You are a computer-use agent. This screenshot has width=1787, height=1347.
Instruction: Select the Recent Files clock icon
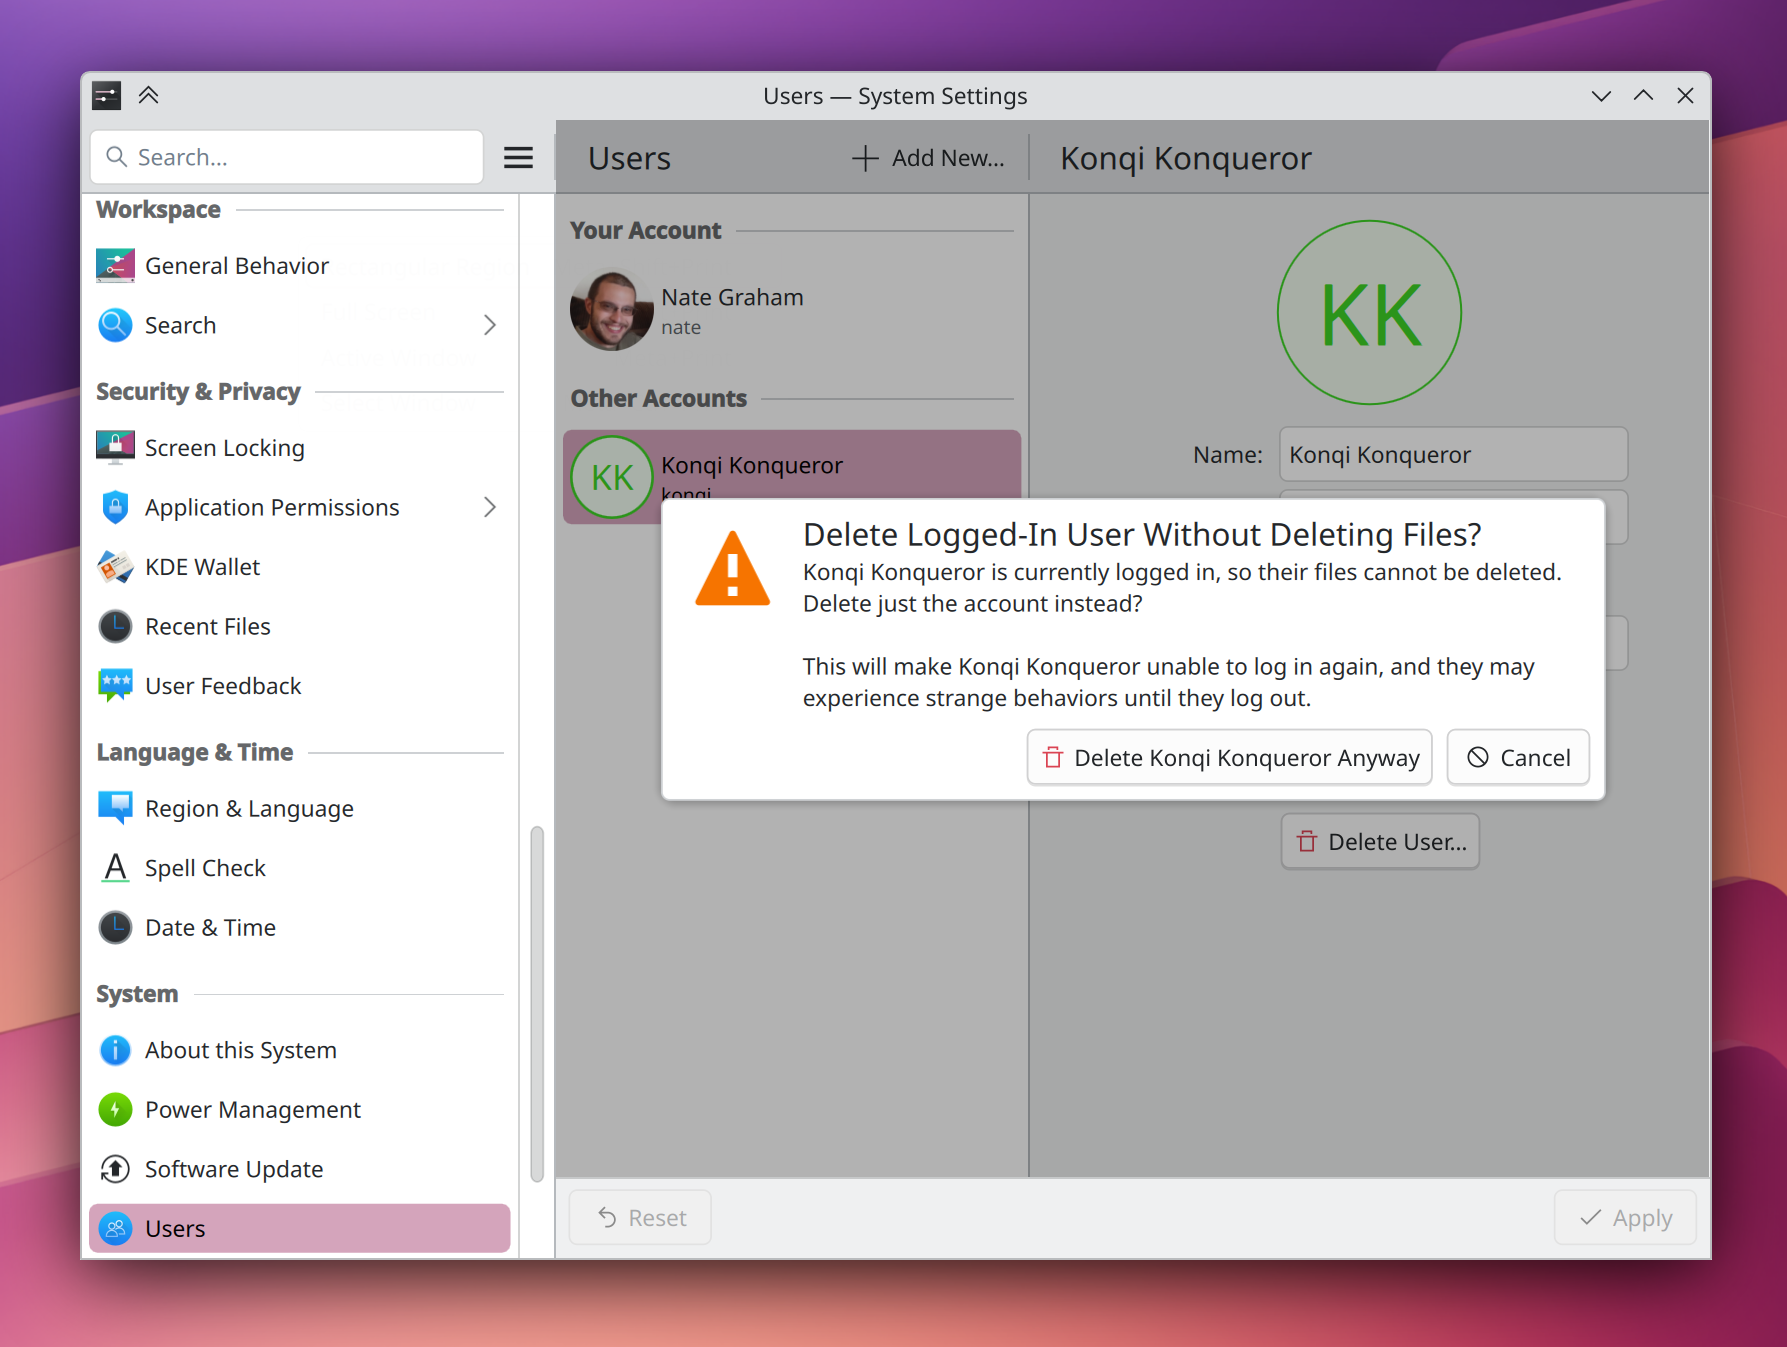tap(115, 626)
